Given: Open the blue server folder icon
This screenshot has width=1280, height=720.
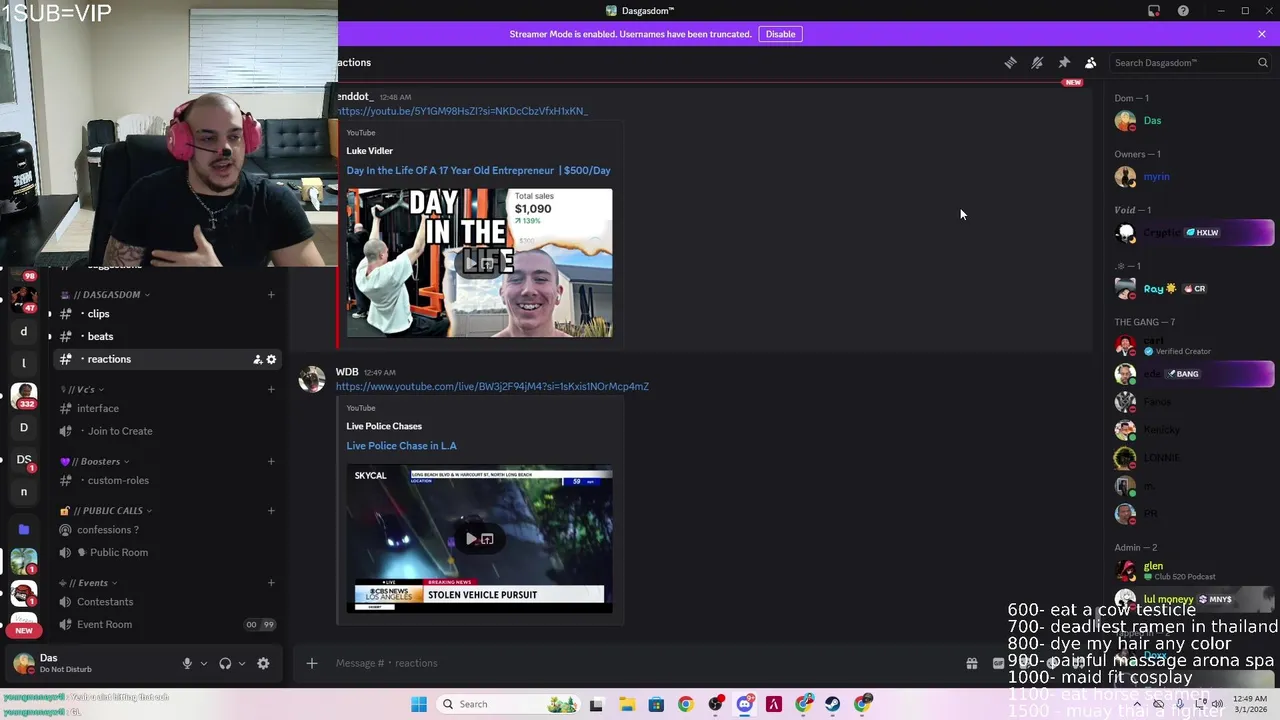Looking at the screenshot, I should [24, 529].
